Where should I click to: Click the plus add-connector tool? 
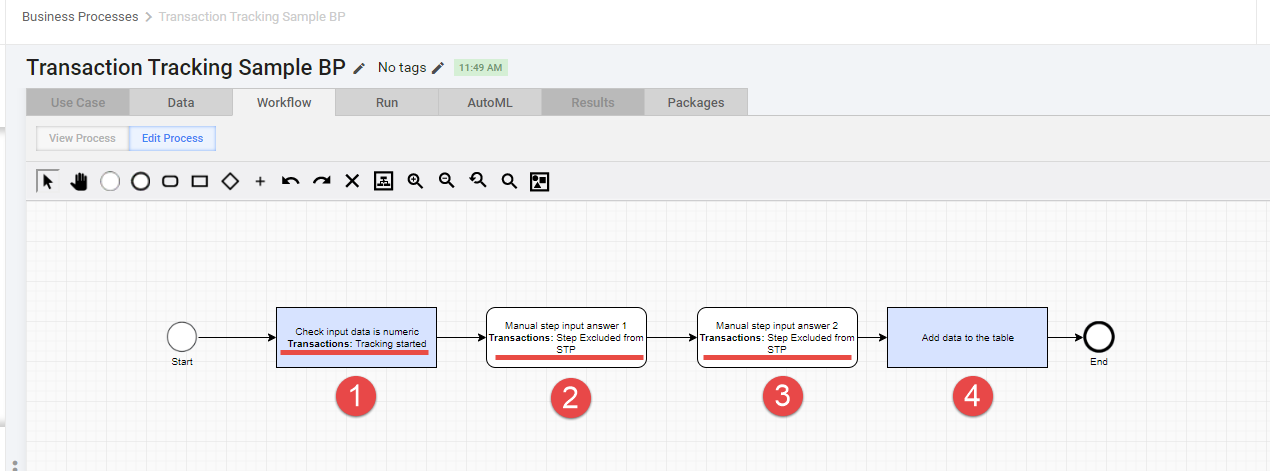260,182
